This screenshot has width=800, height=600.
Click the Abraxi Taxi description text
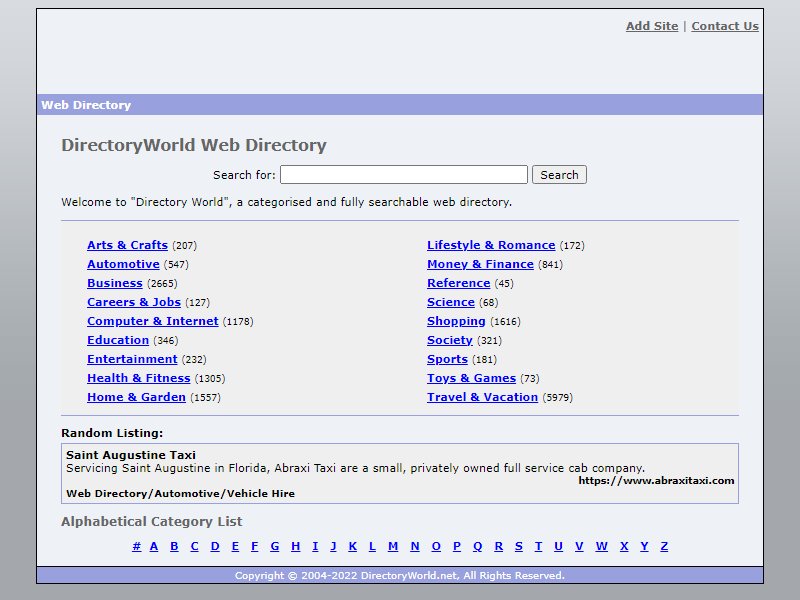point(356,468)
